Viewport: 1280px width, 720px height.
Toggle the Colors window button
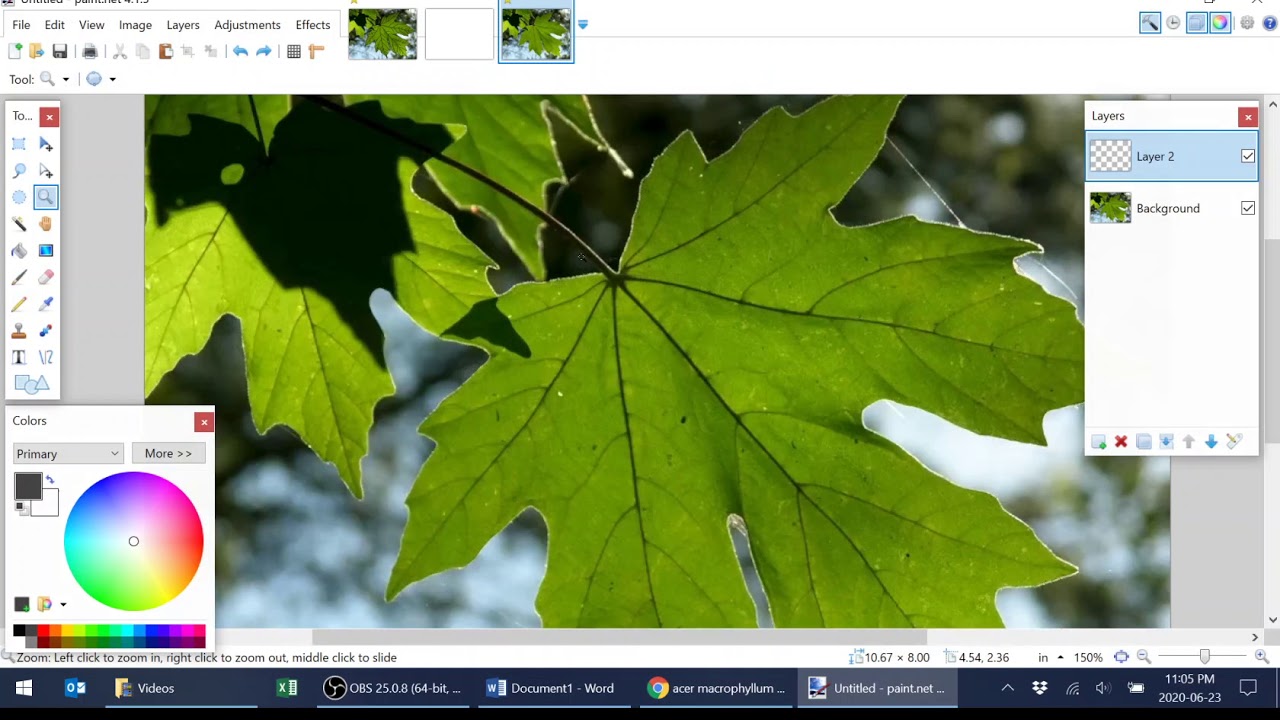coord(1220,23)
